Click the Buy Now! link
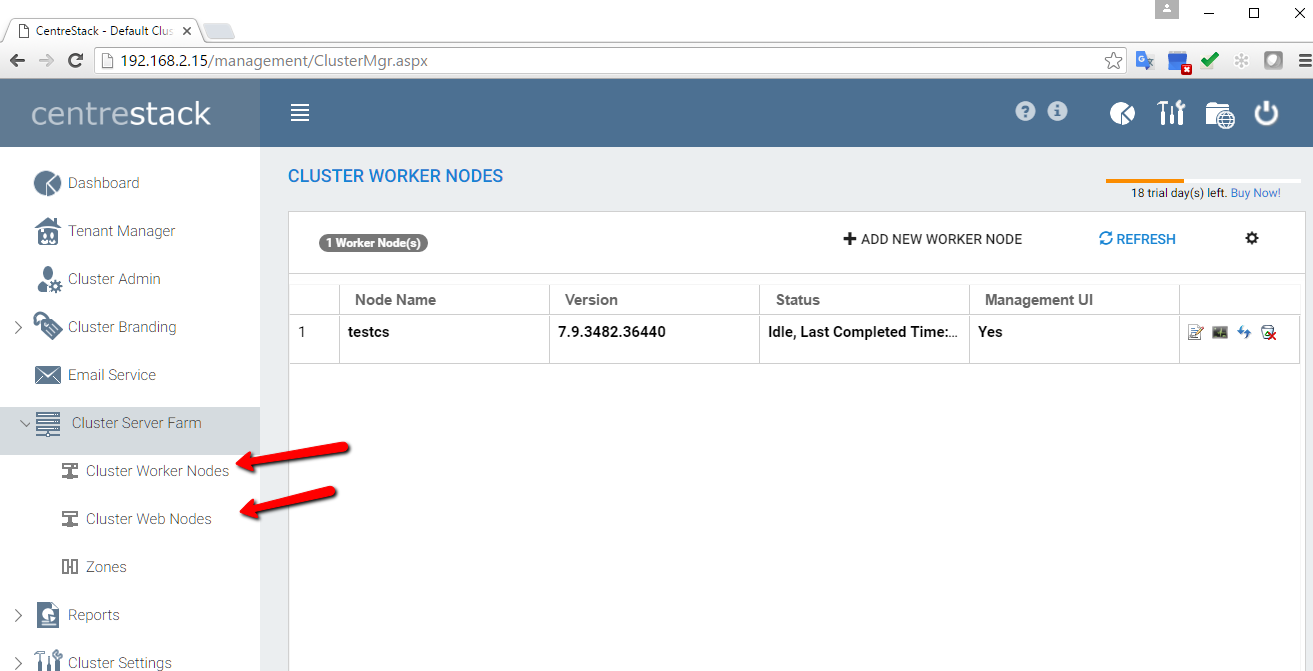This screenshot has width=1313, height=671. coord(1255,193)
